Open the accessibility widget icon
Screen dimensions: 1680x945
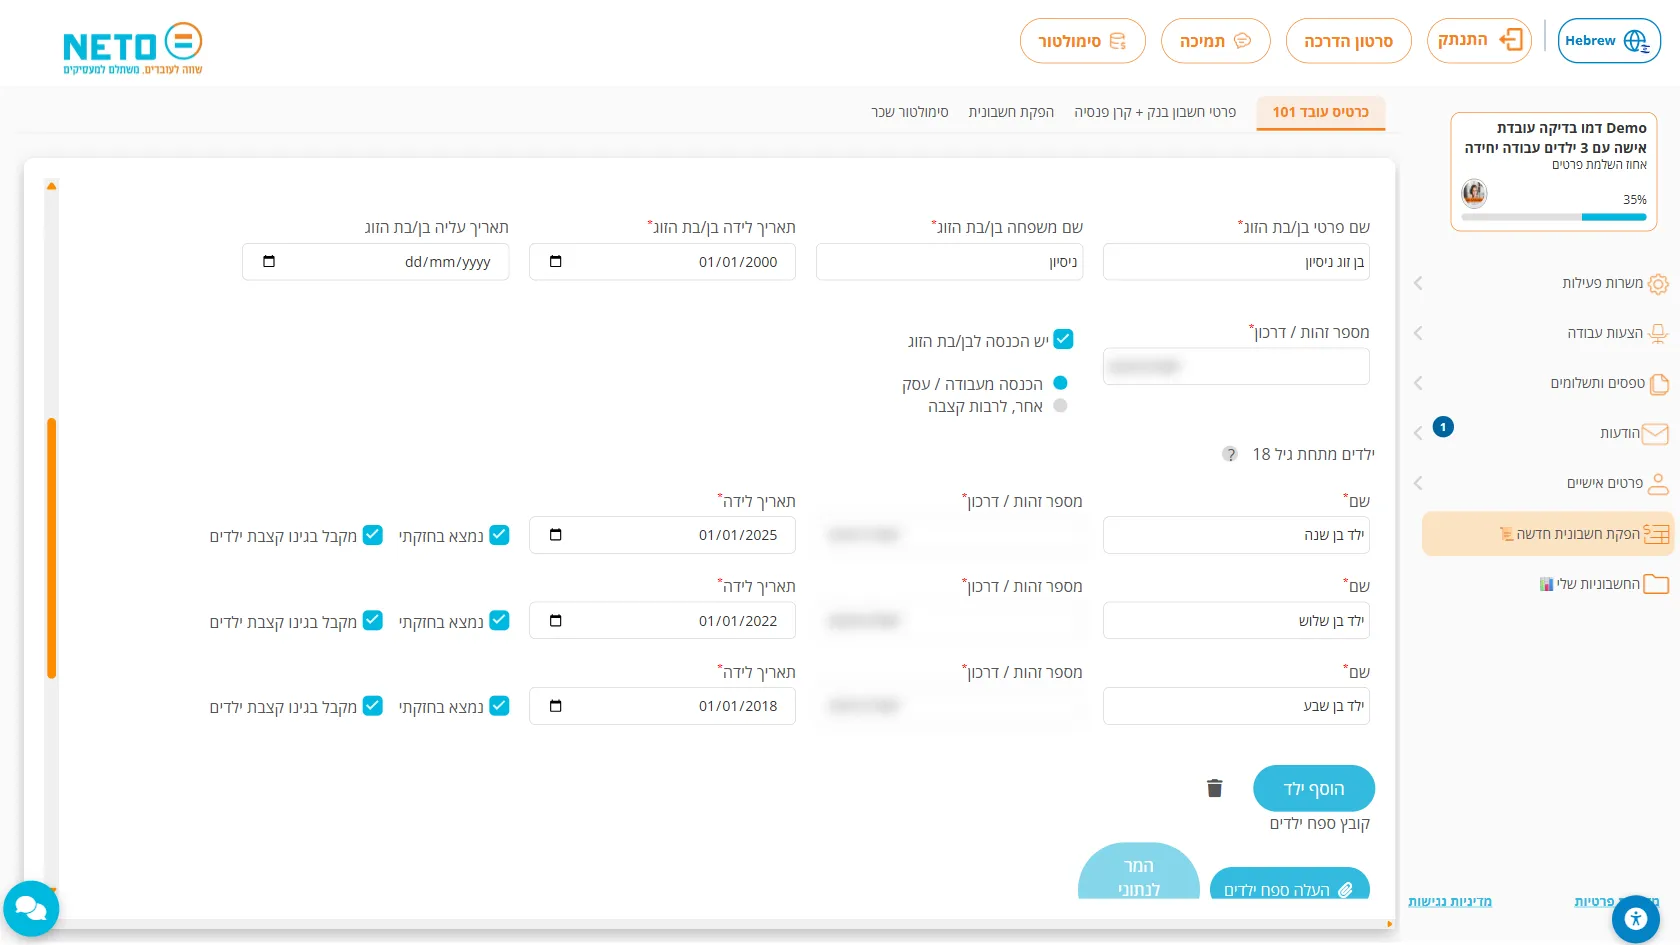1636,919
